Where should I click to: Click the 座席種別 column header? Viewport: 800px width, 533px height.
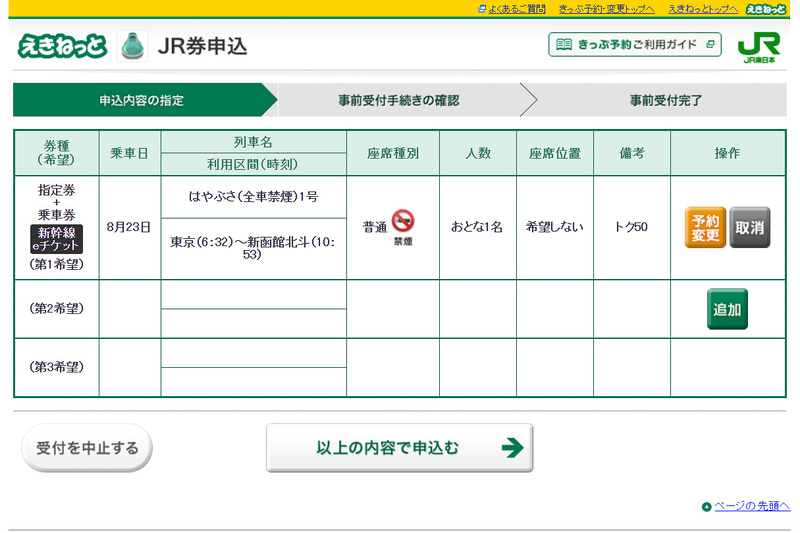[x=393, y=153]
